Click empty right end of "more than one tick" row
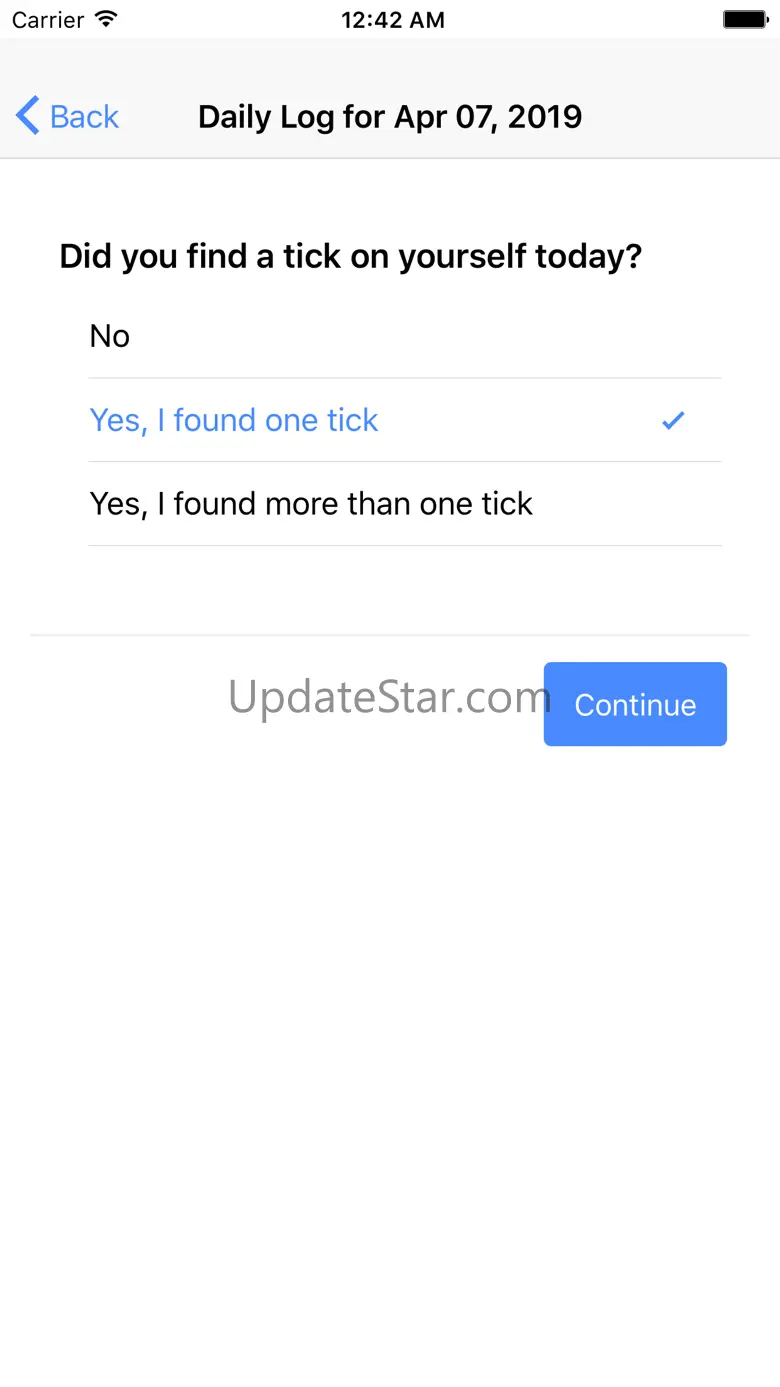780x1387 pixels. point(640,504)
